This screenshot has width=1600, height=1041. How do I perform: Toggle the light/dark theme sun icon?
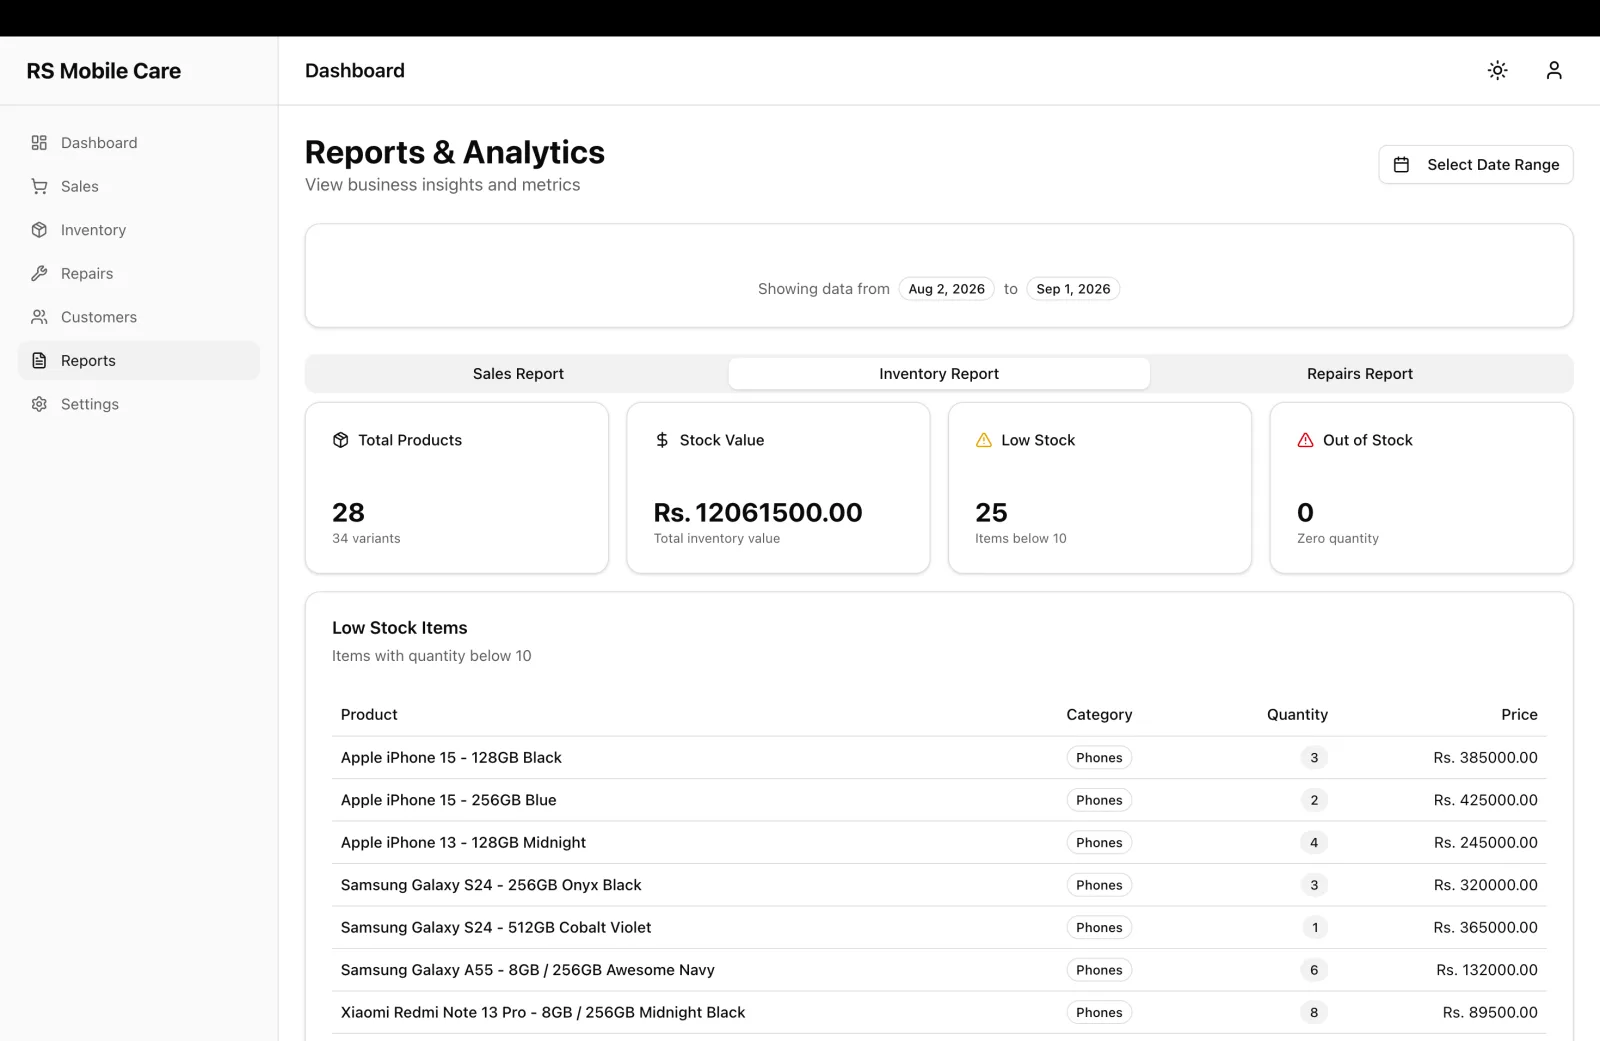point(1497,70)
